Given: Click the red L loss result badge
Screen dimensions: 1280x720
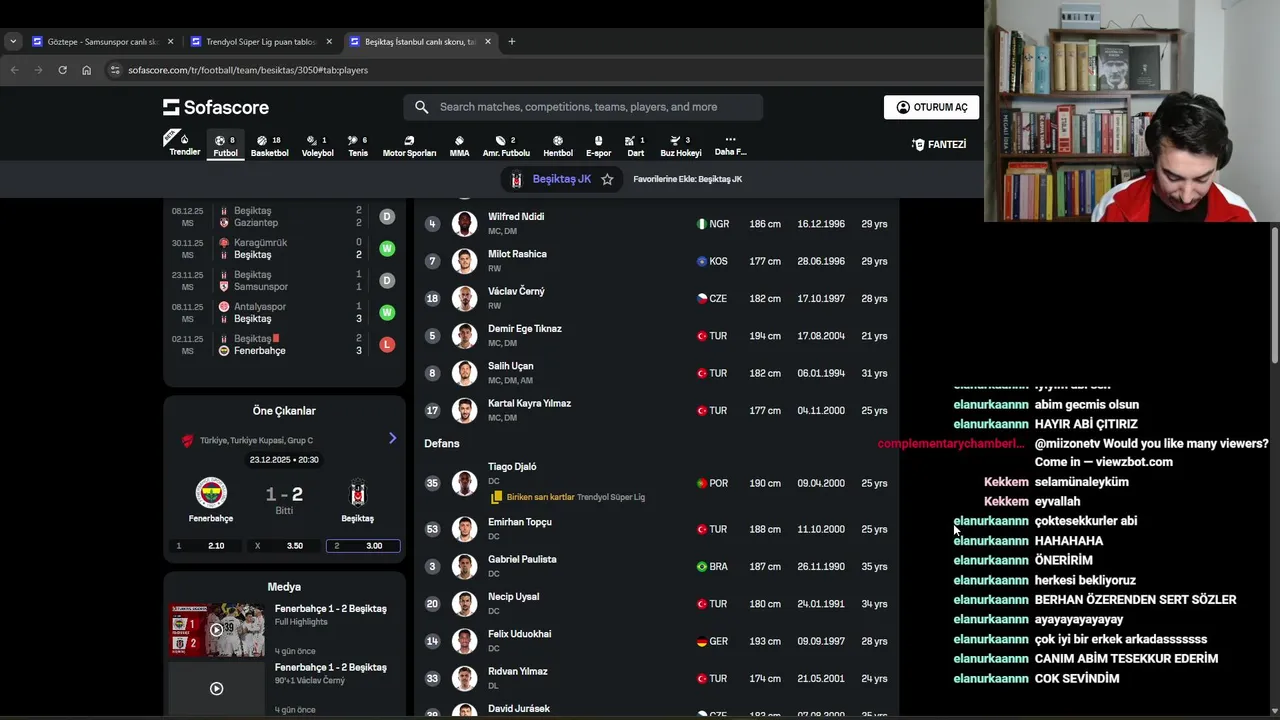Looking at the screenshot, I should 387,345.
